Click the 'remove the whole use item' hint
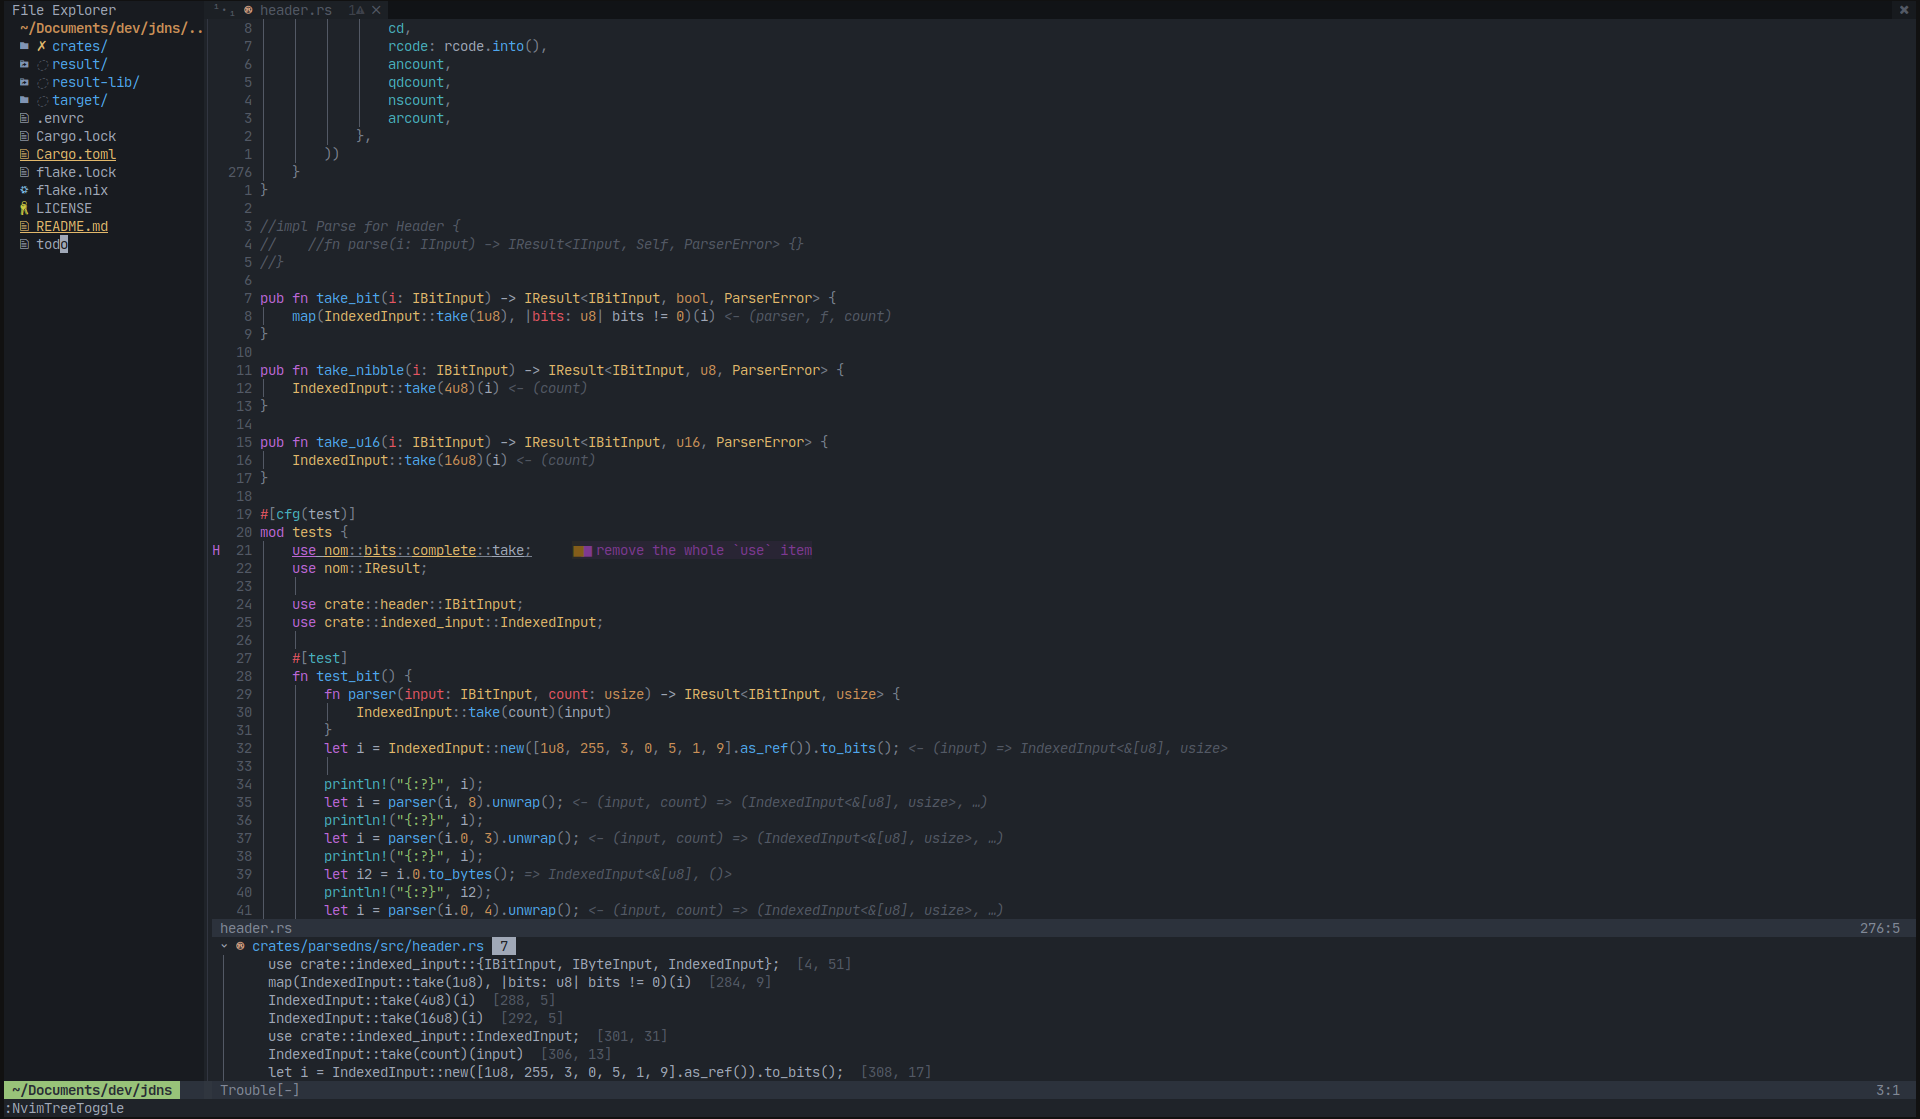1920x1119 pixels. tap(703, 550)
